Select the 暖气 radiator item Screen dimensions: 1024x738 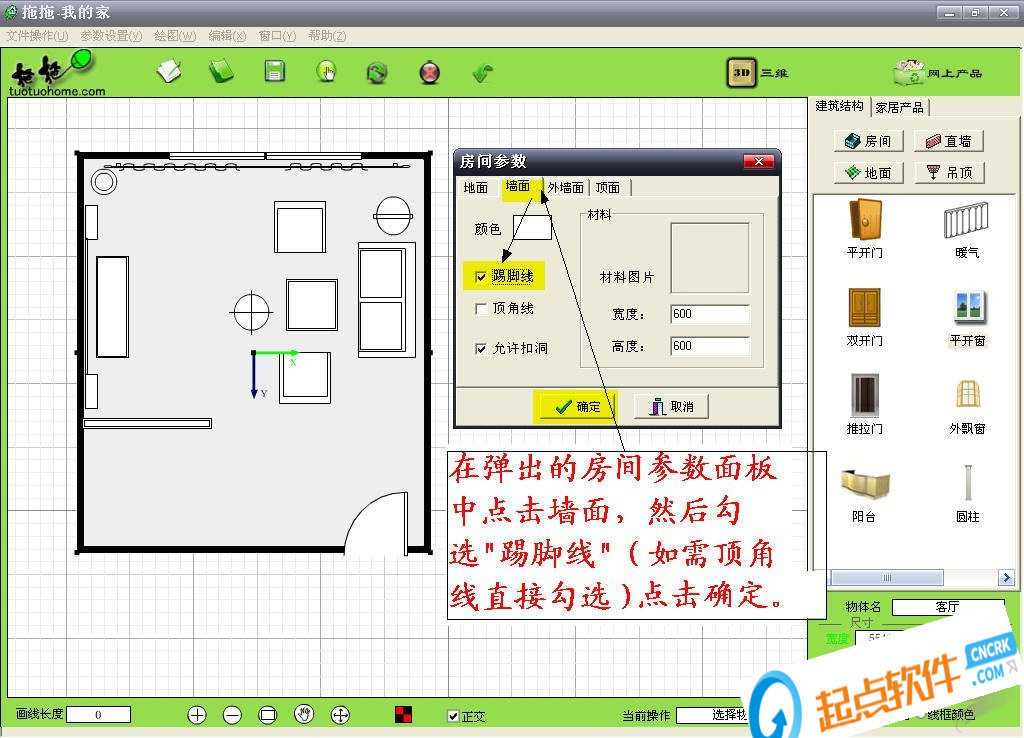click(x=967, y=229)
